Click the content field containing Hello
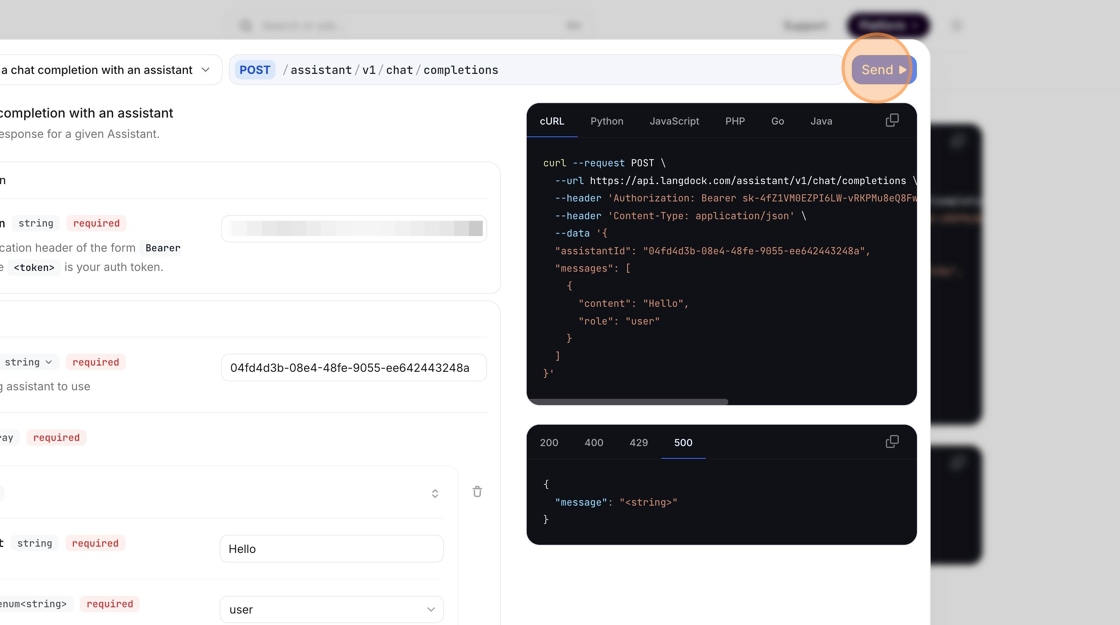1120x625 pixels. pyautogui.click(x=331, y=548)
